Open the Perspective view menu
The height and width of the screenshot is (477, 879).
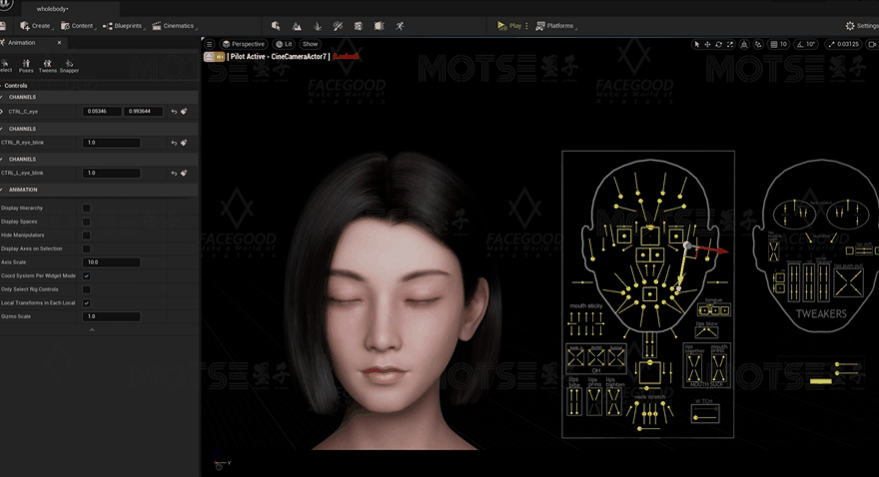[x=243, y=44]
